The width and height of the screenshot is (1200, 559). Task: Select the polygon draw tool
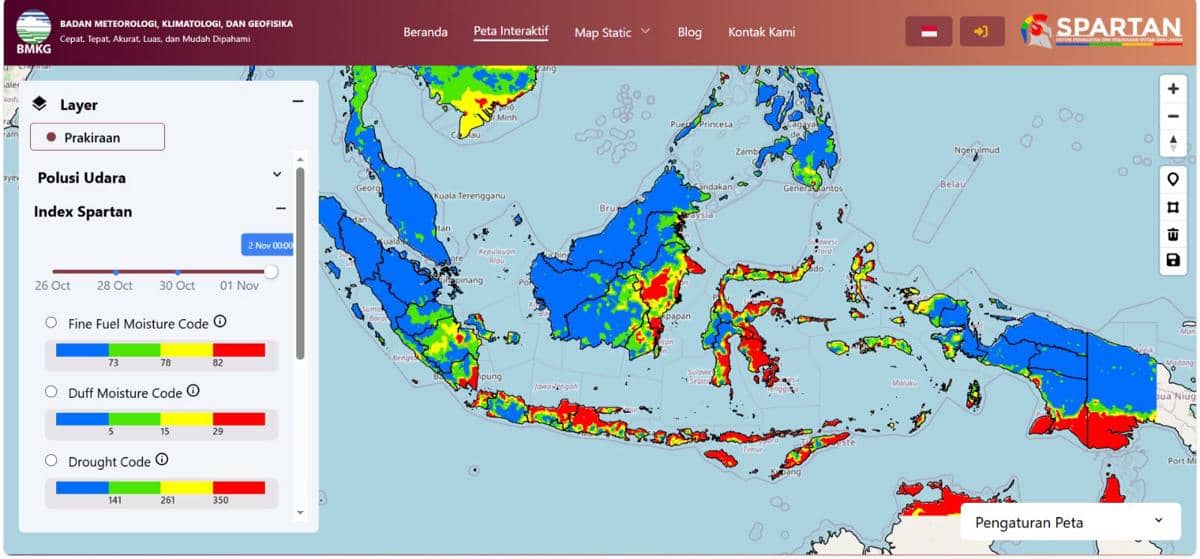pos(1173,207)
